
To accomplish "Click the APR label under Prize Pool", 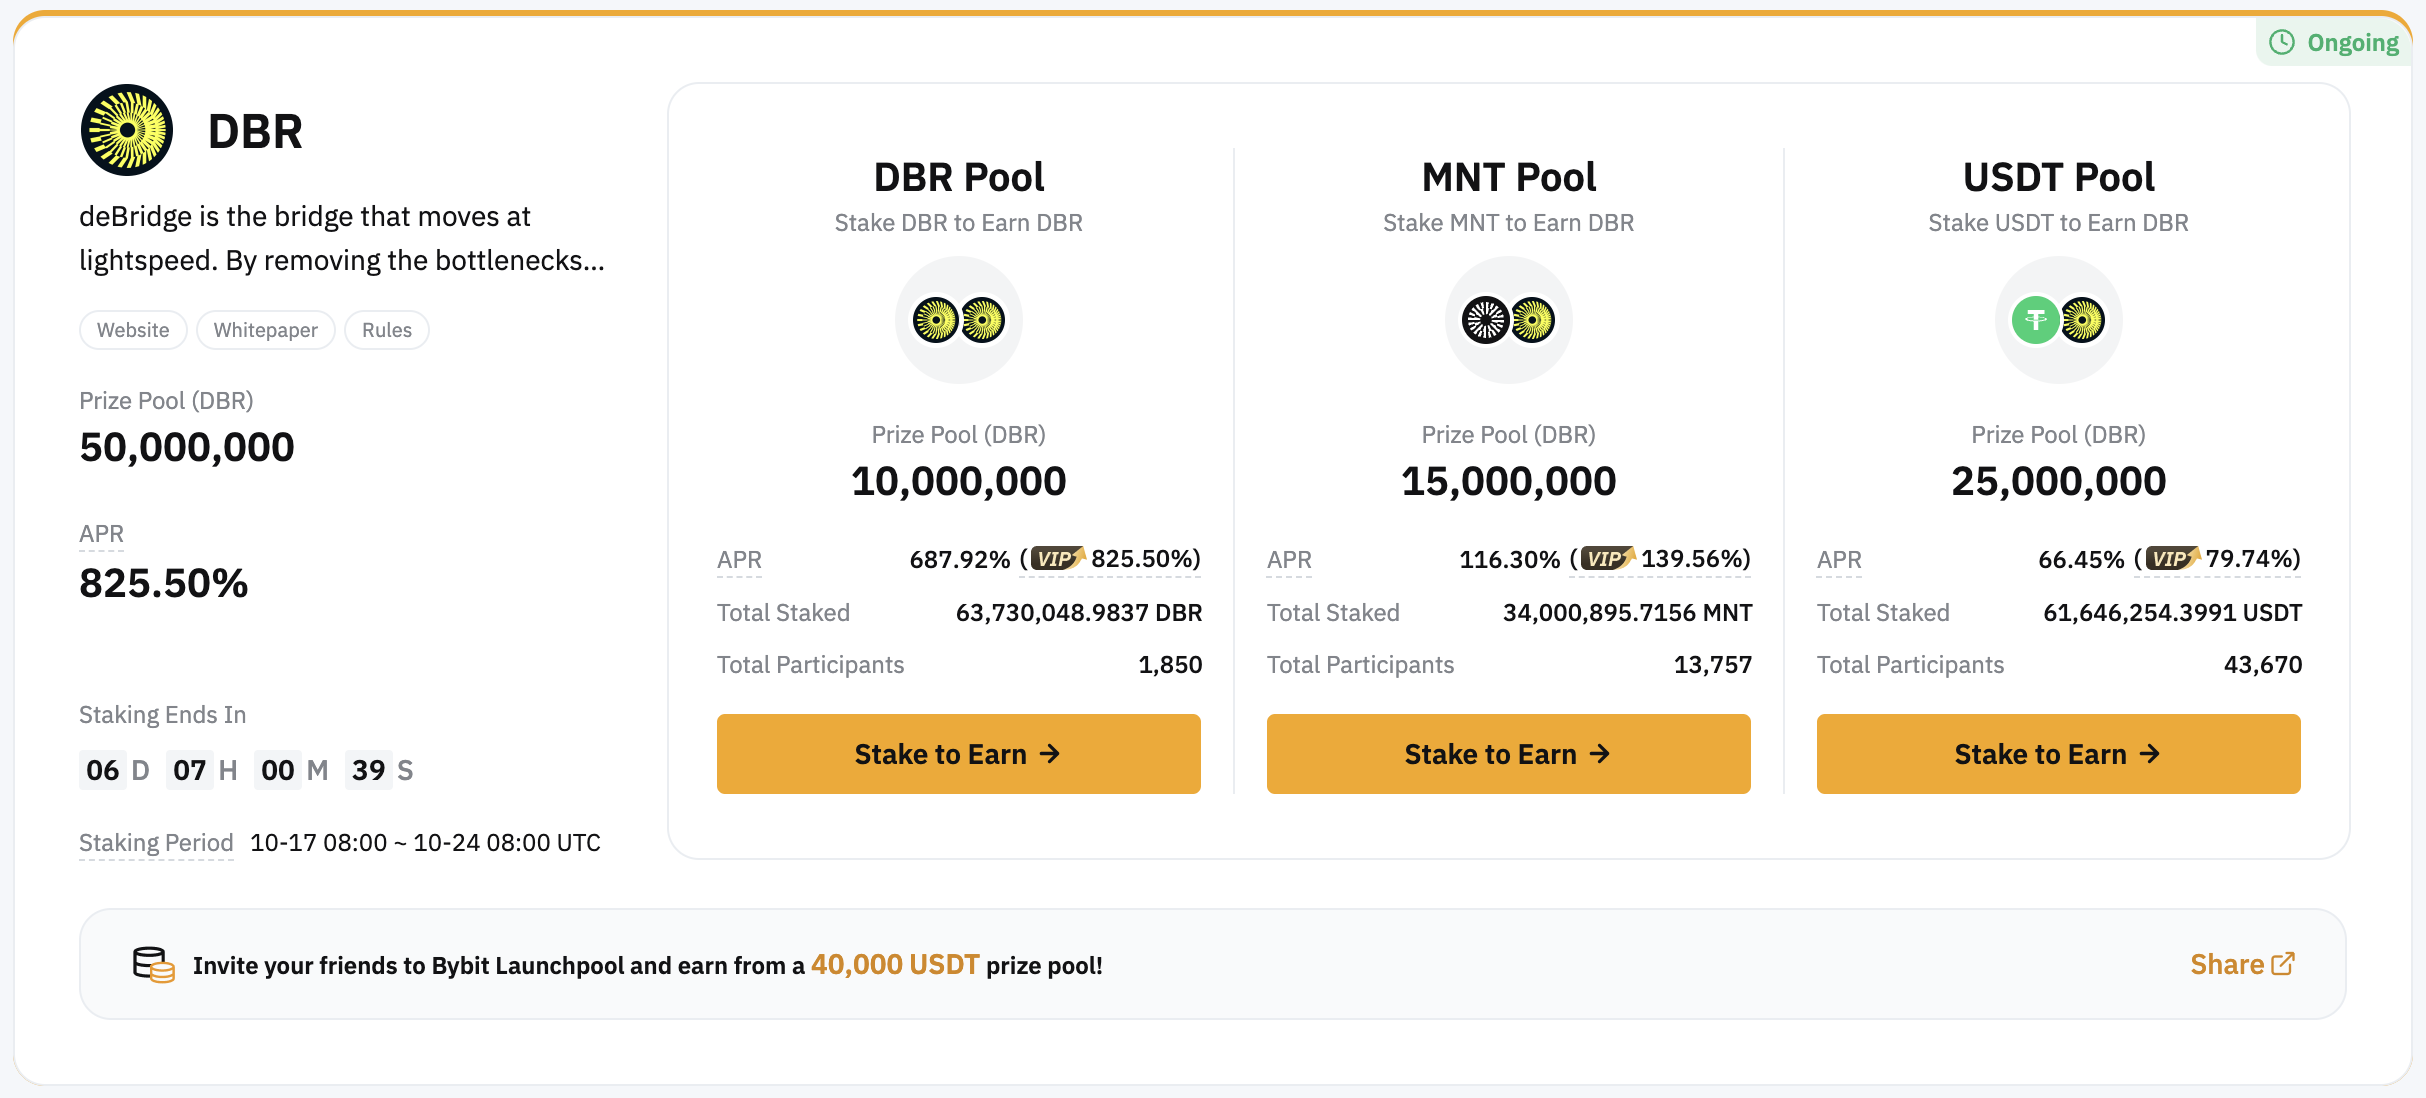I will coord(102,534).
